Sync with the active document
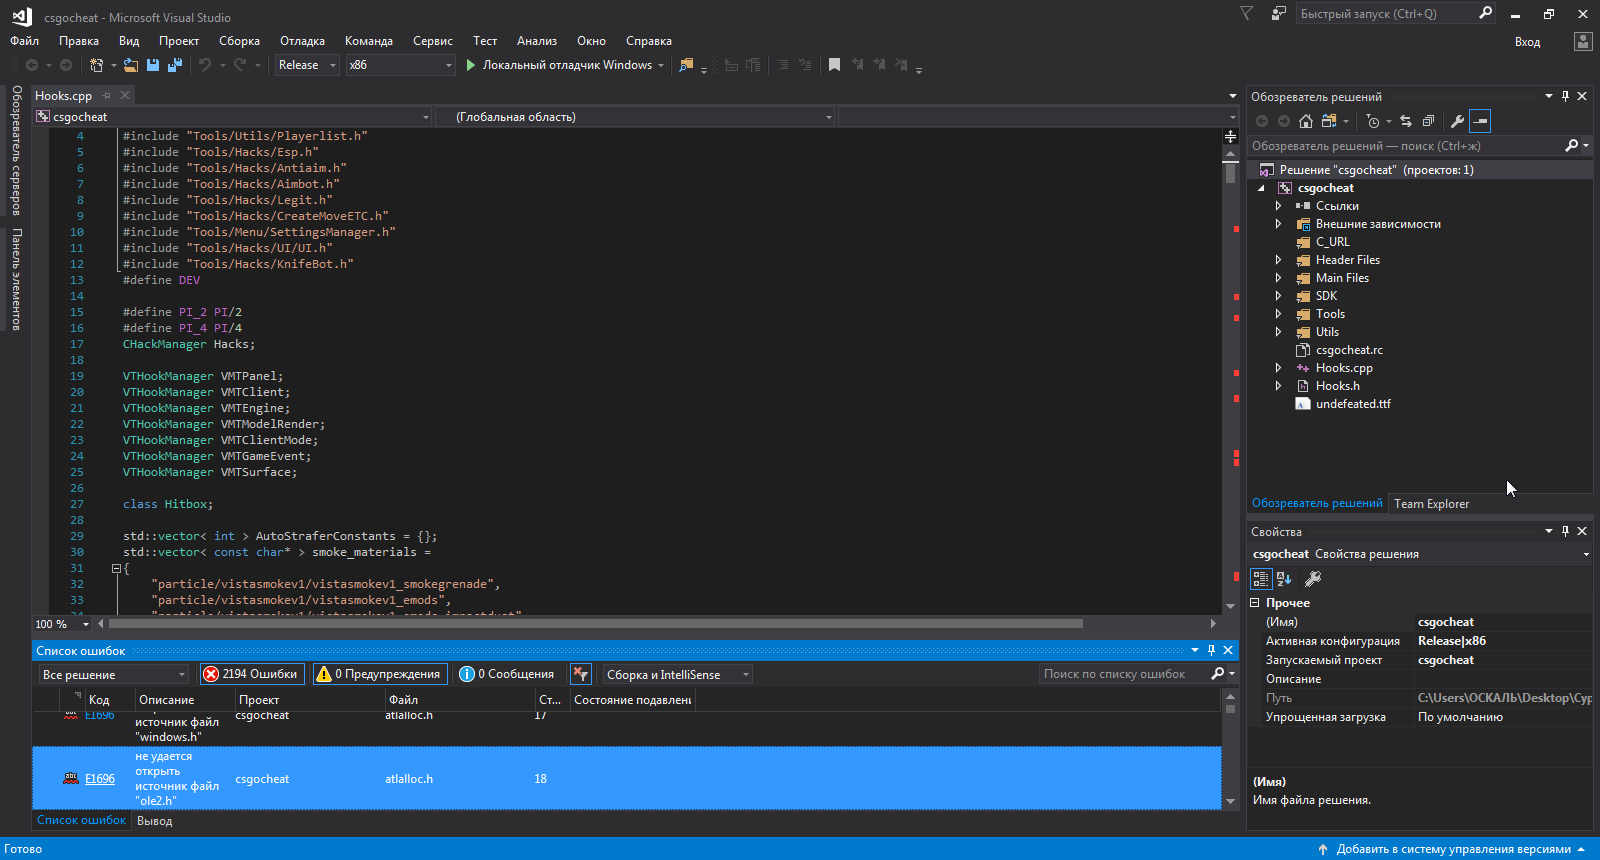Image resolution: width=1600 pixels, height=860 pixels. pyautogui.click(x=1406, y=121)
